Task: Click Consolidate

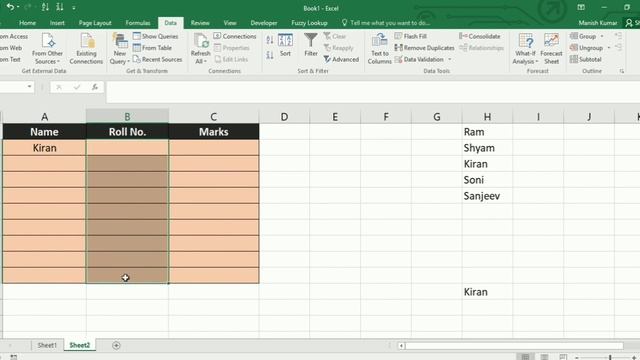Action: pyautogui.click(x=480, y=36)
